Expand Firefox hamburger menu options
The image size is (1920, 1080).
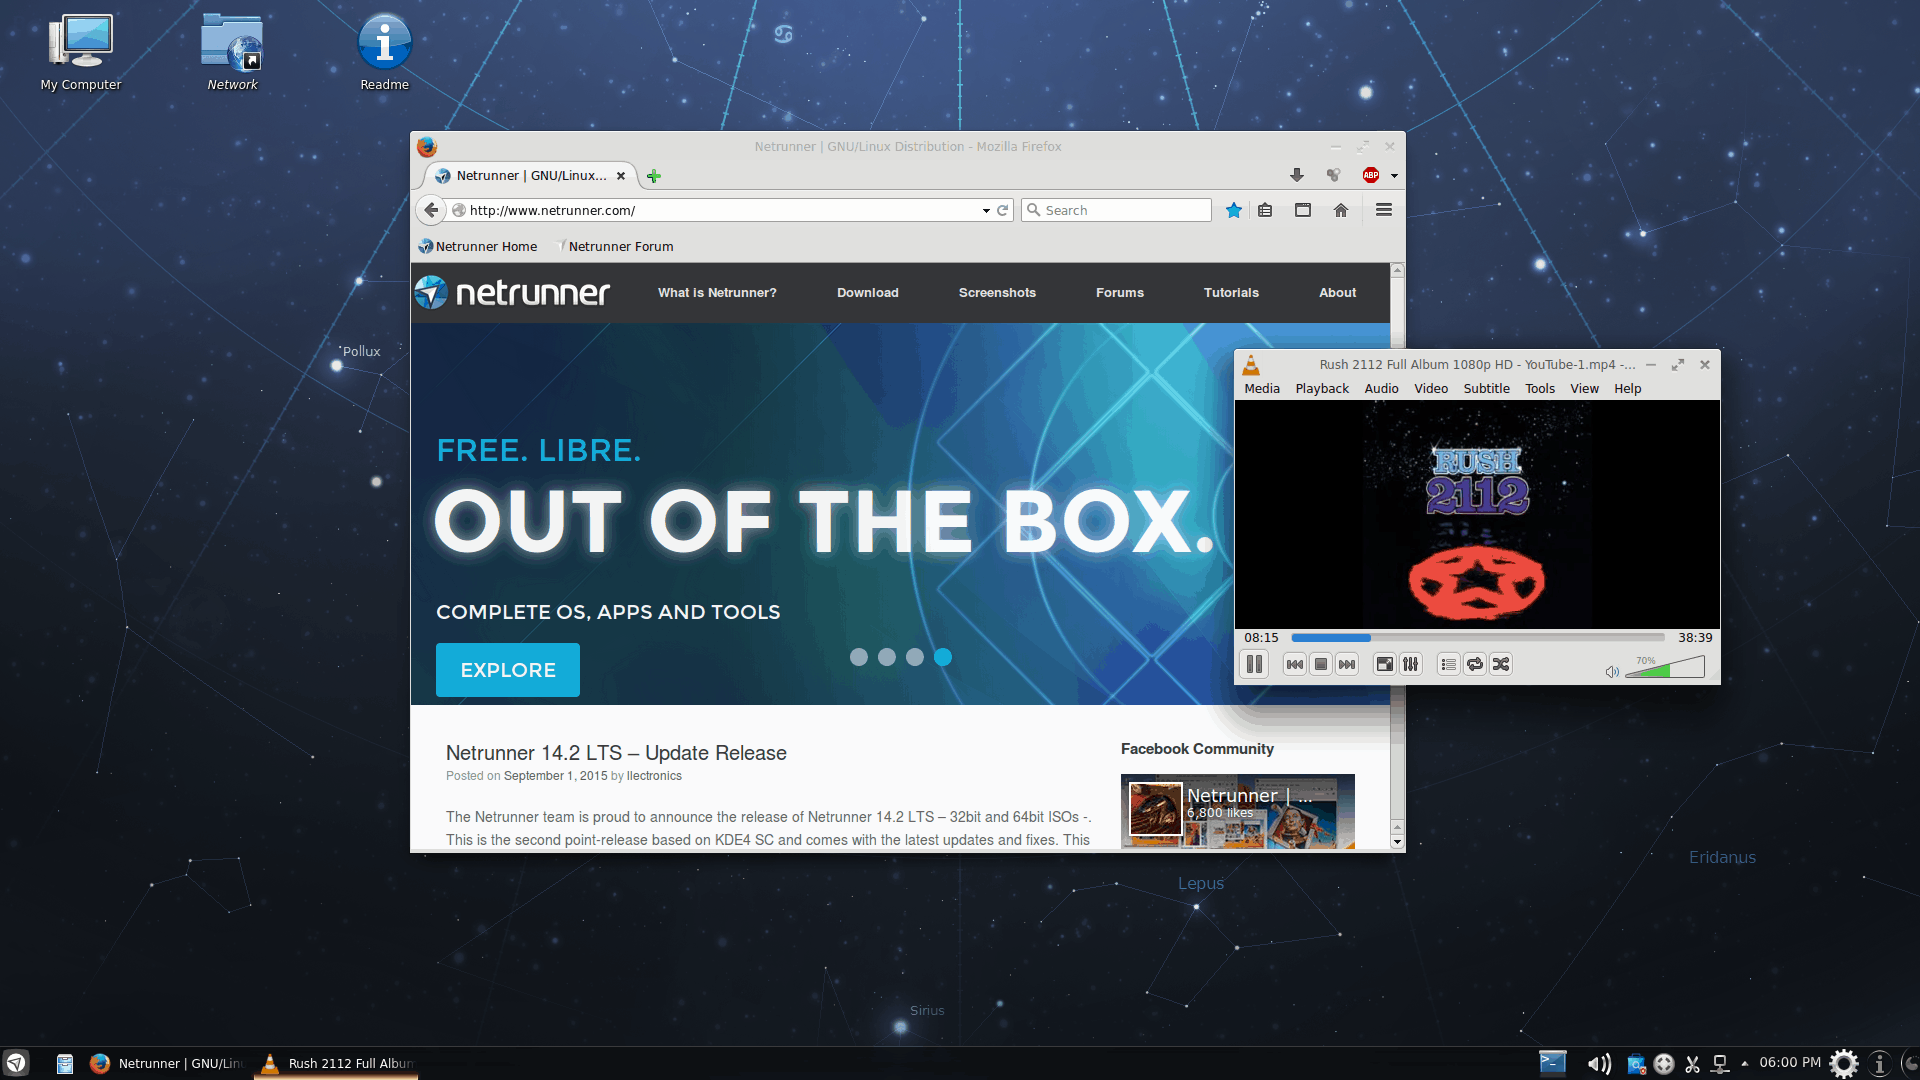(1382, 210)
